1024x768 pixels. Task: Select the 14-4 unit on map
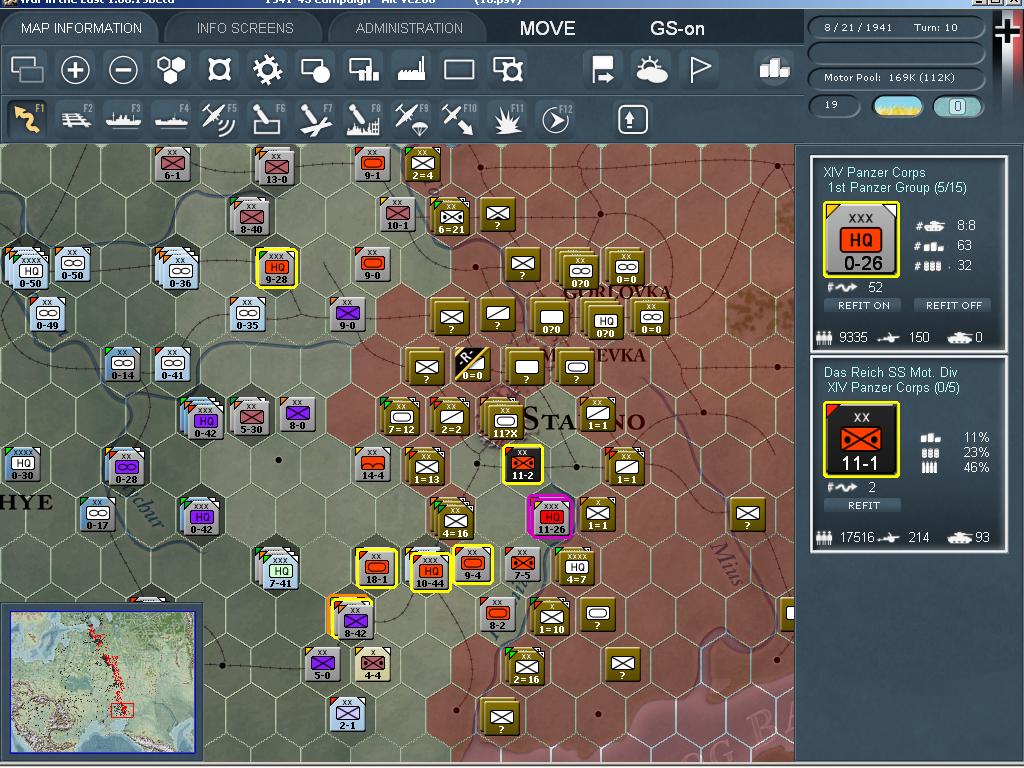(x=372, y=464)
